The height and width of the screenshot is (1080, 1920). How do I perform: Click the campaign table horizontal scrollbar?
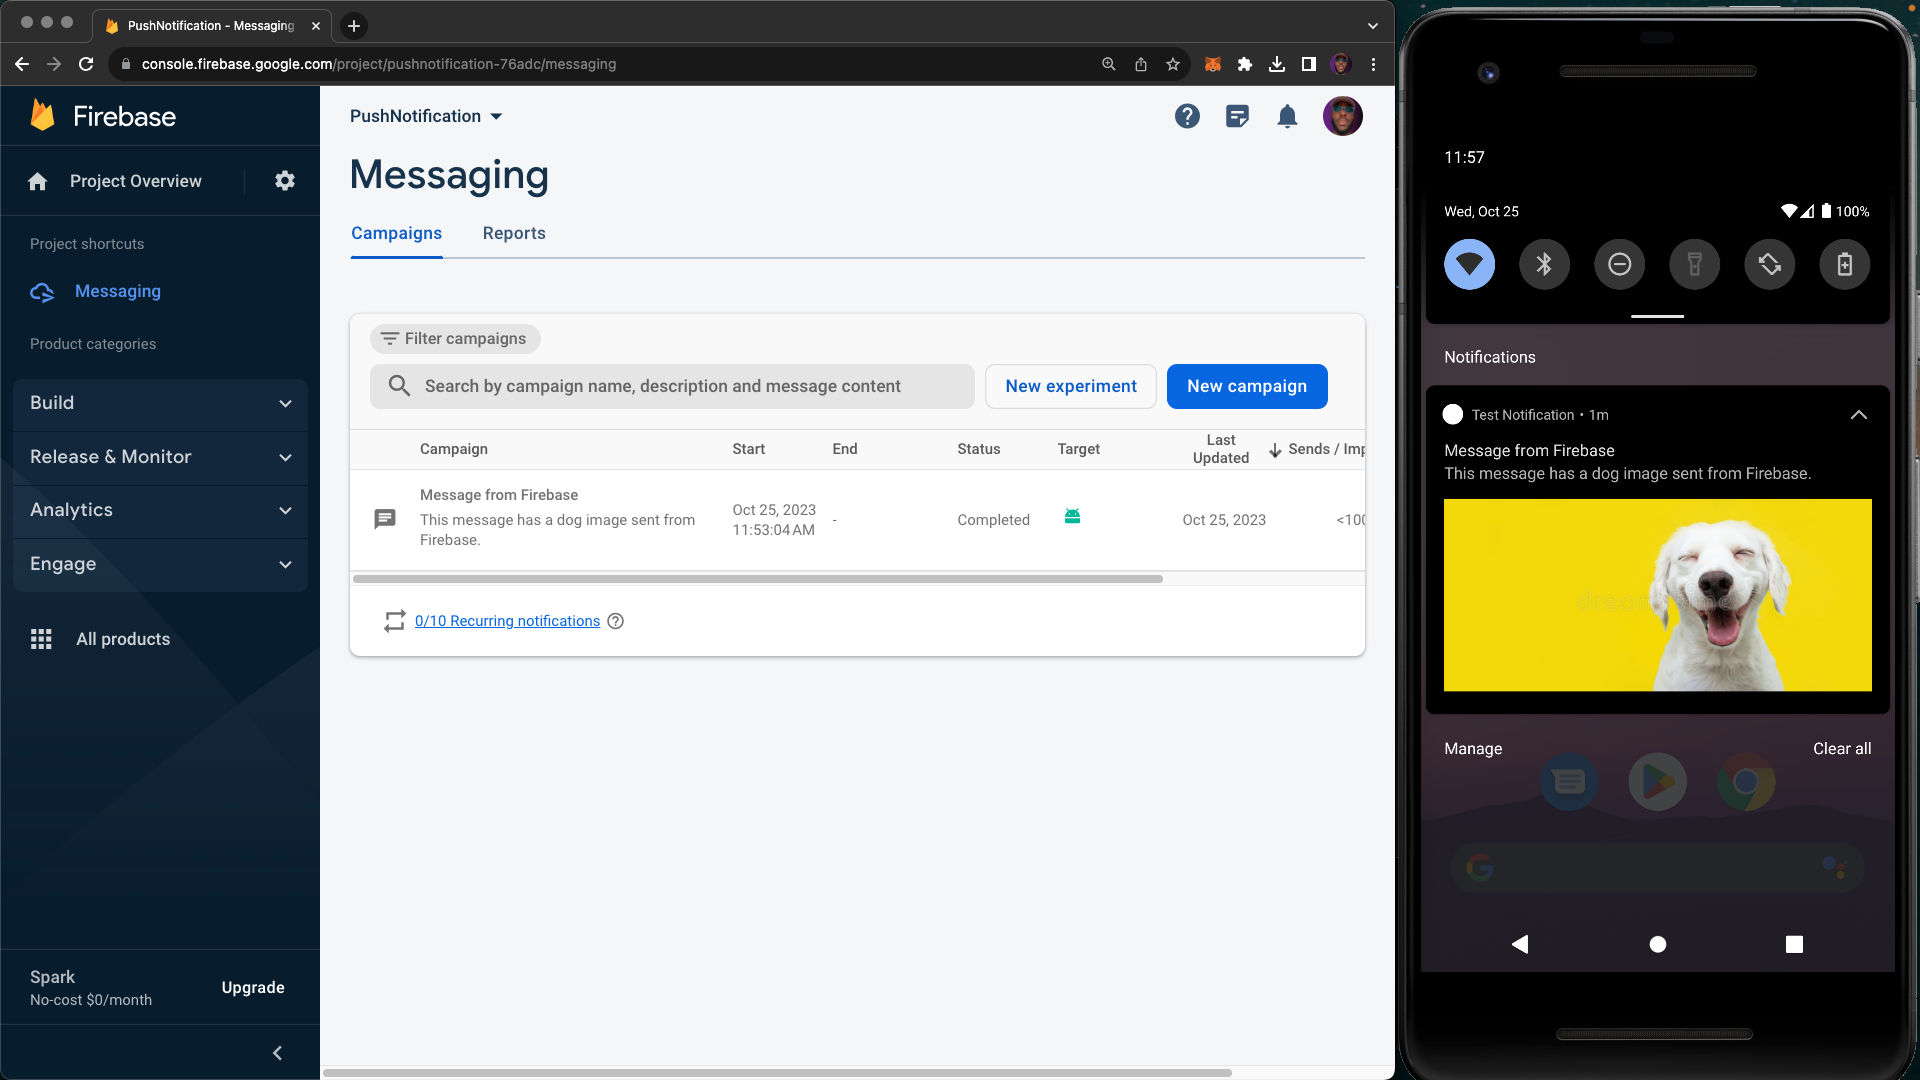tap(757, 579)
